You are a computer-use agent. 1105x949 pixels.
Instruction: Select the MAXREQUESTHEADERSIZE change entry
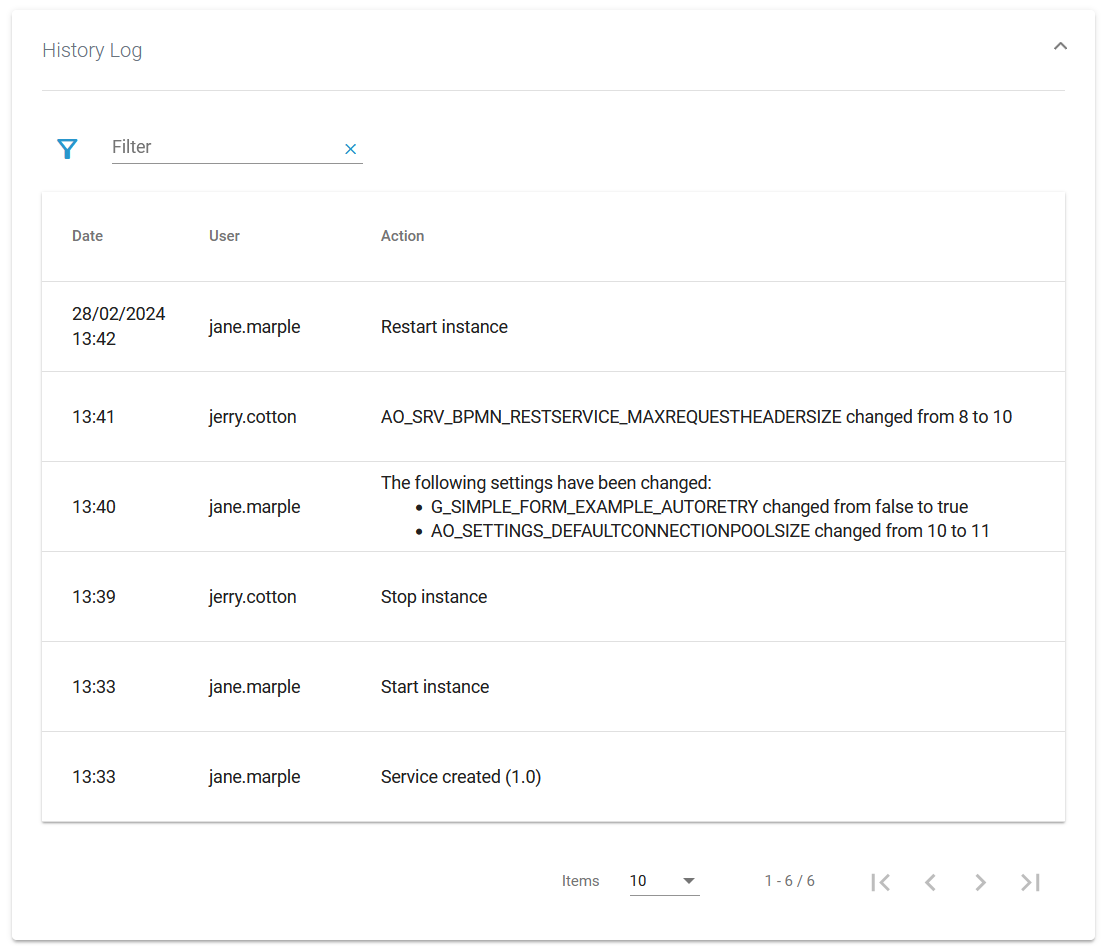click(x=696, y=417)
